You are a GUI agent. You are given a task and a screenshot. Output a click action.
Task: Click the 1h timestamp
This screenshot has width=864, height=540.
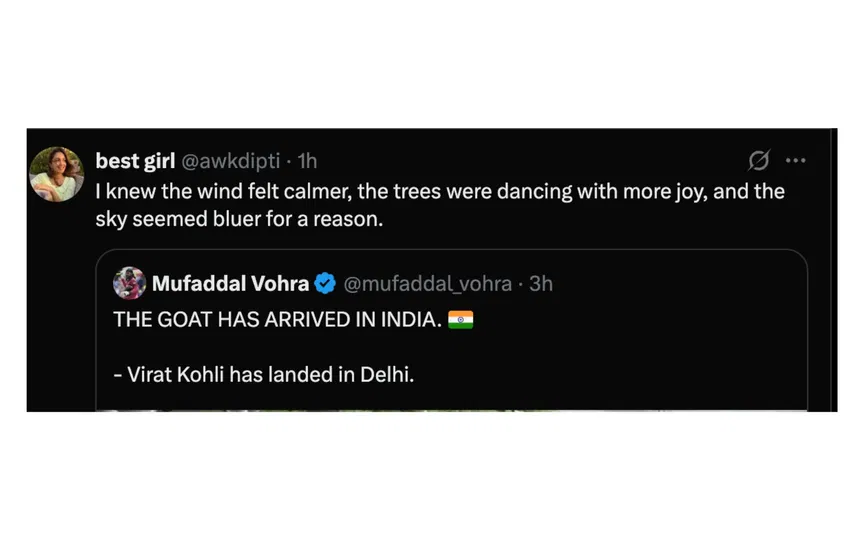(x=308, y=161)
